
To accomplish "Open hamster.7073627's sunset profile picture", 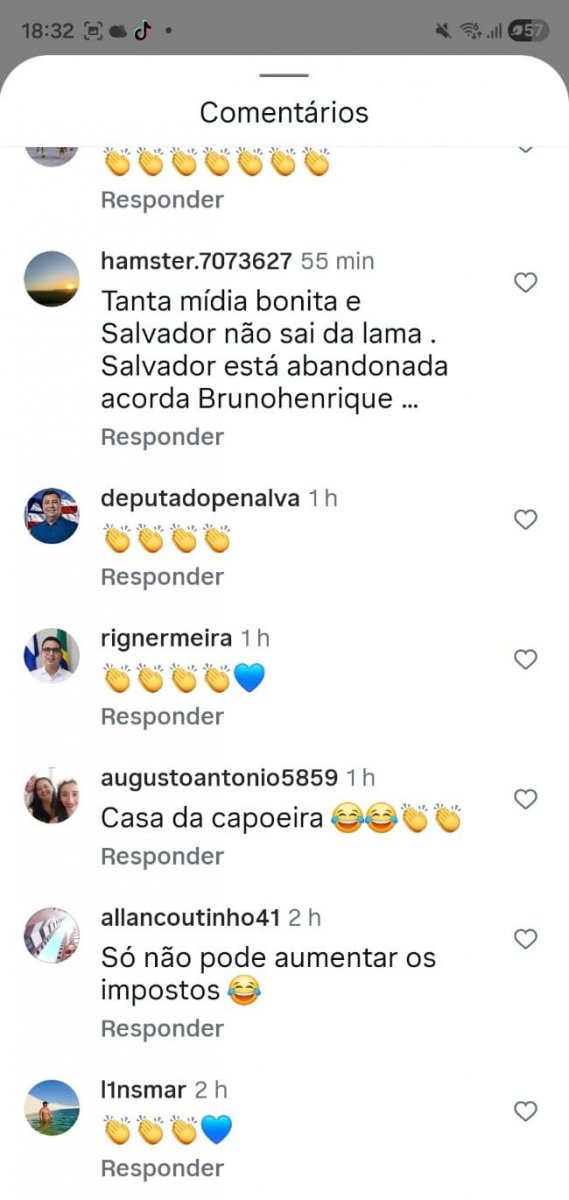I will pyautogui.click(x=51, y=279).
